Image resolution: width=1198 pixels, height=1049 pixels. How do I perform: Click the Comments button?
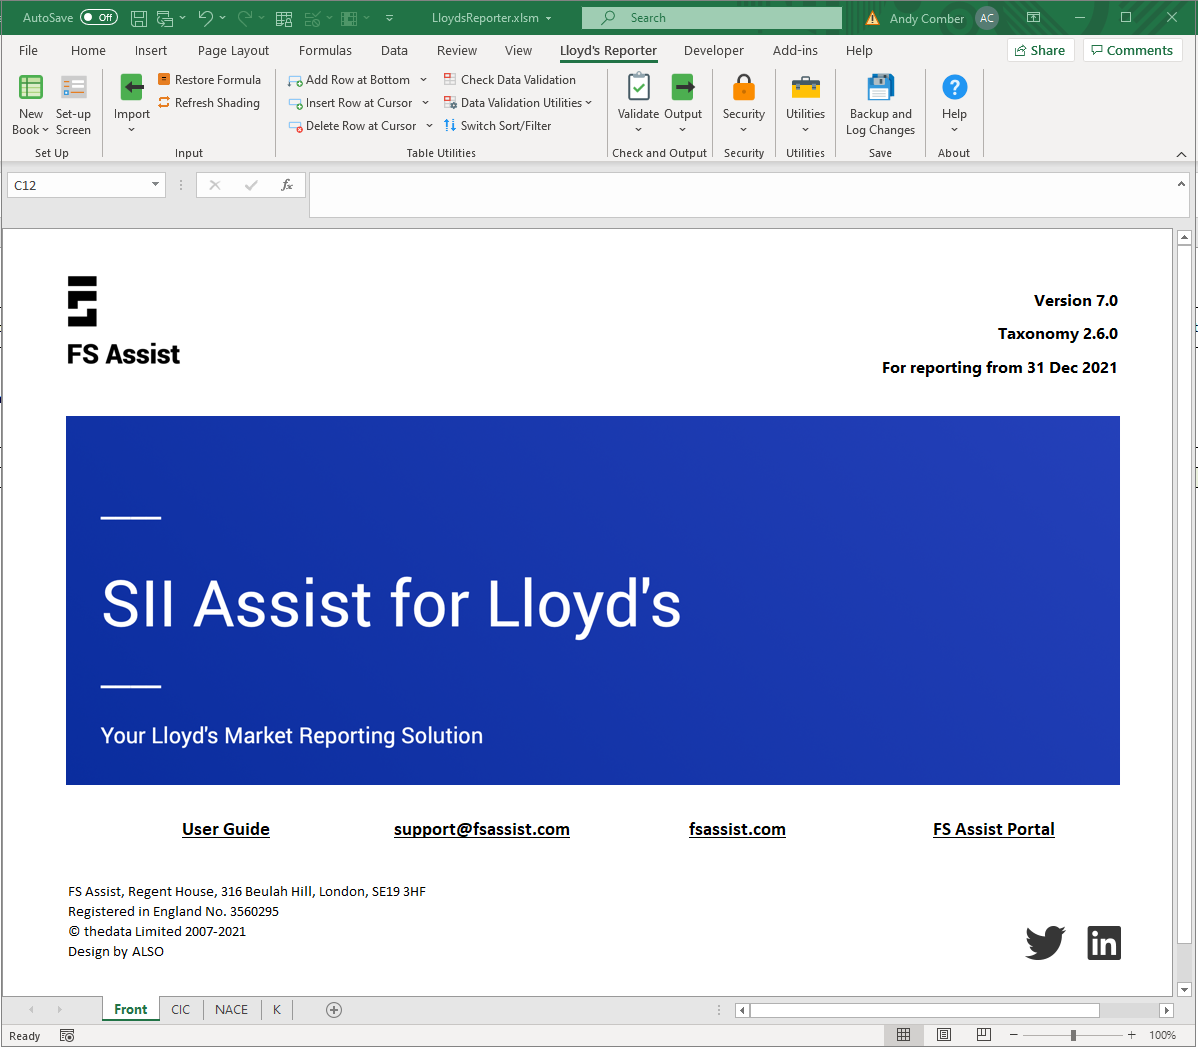pyautogui.click(x=1132, y=50)
